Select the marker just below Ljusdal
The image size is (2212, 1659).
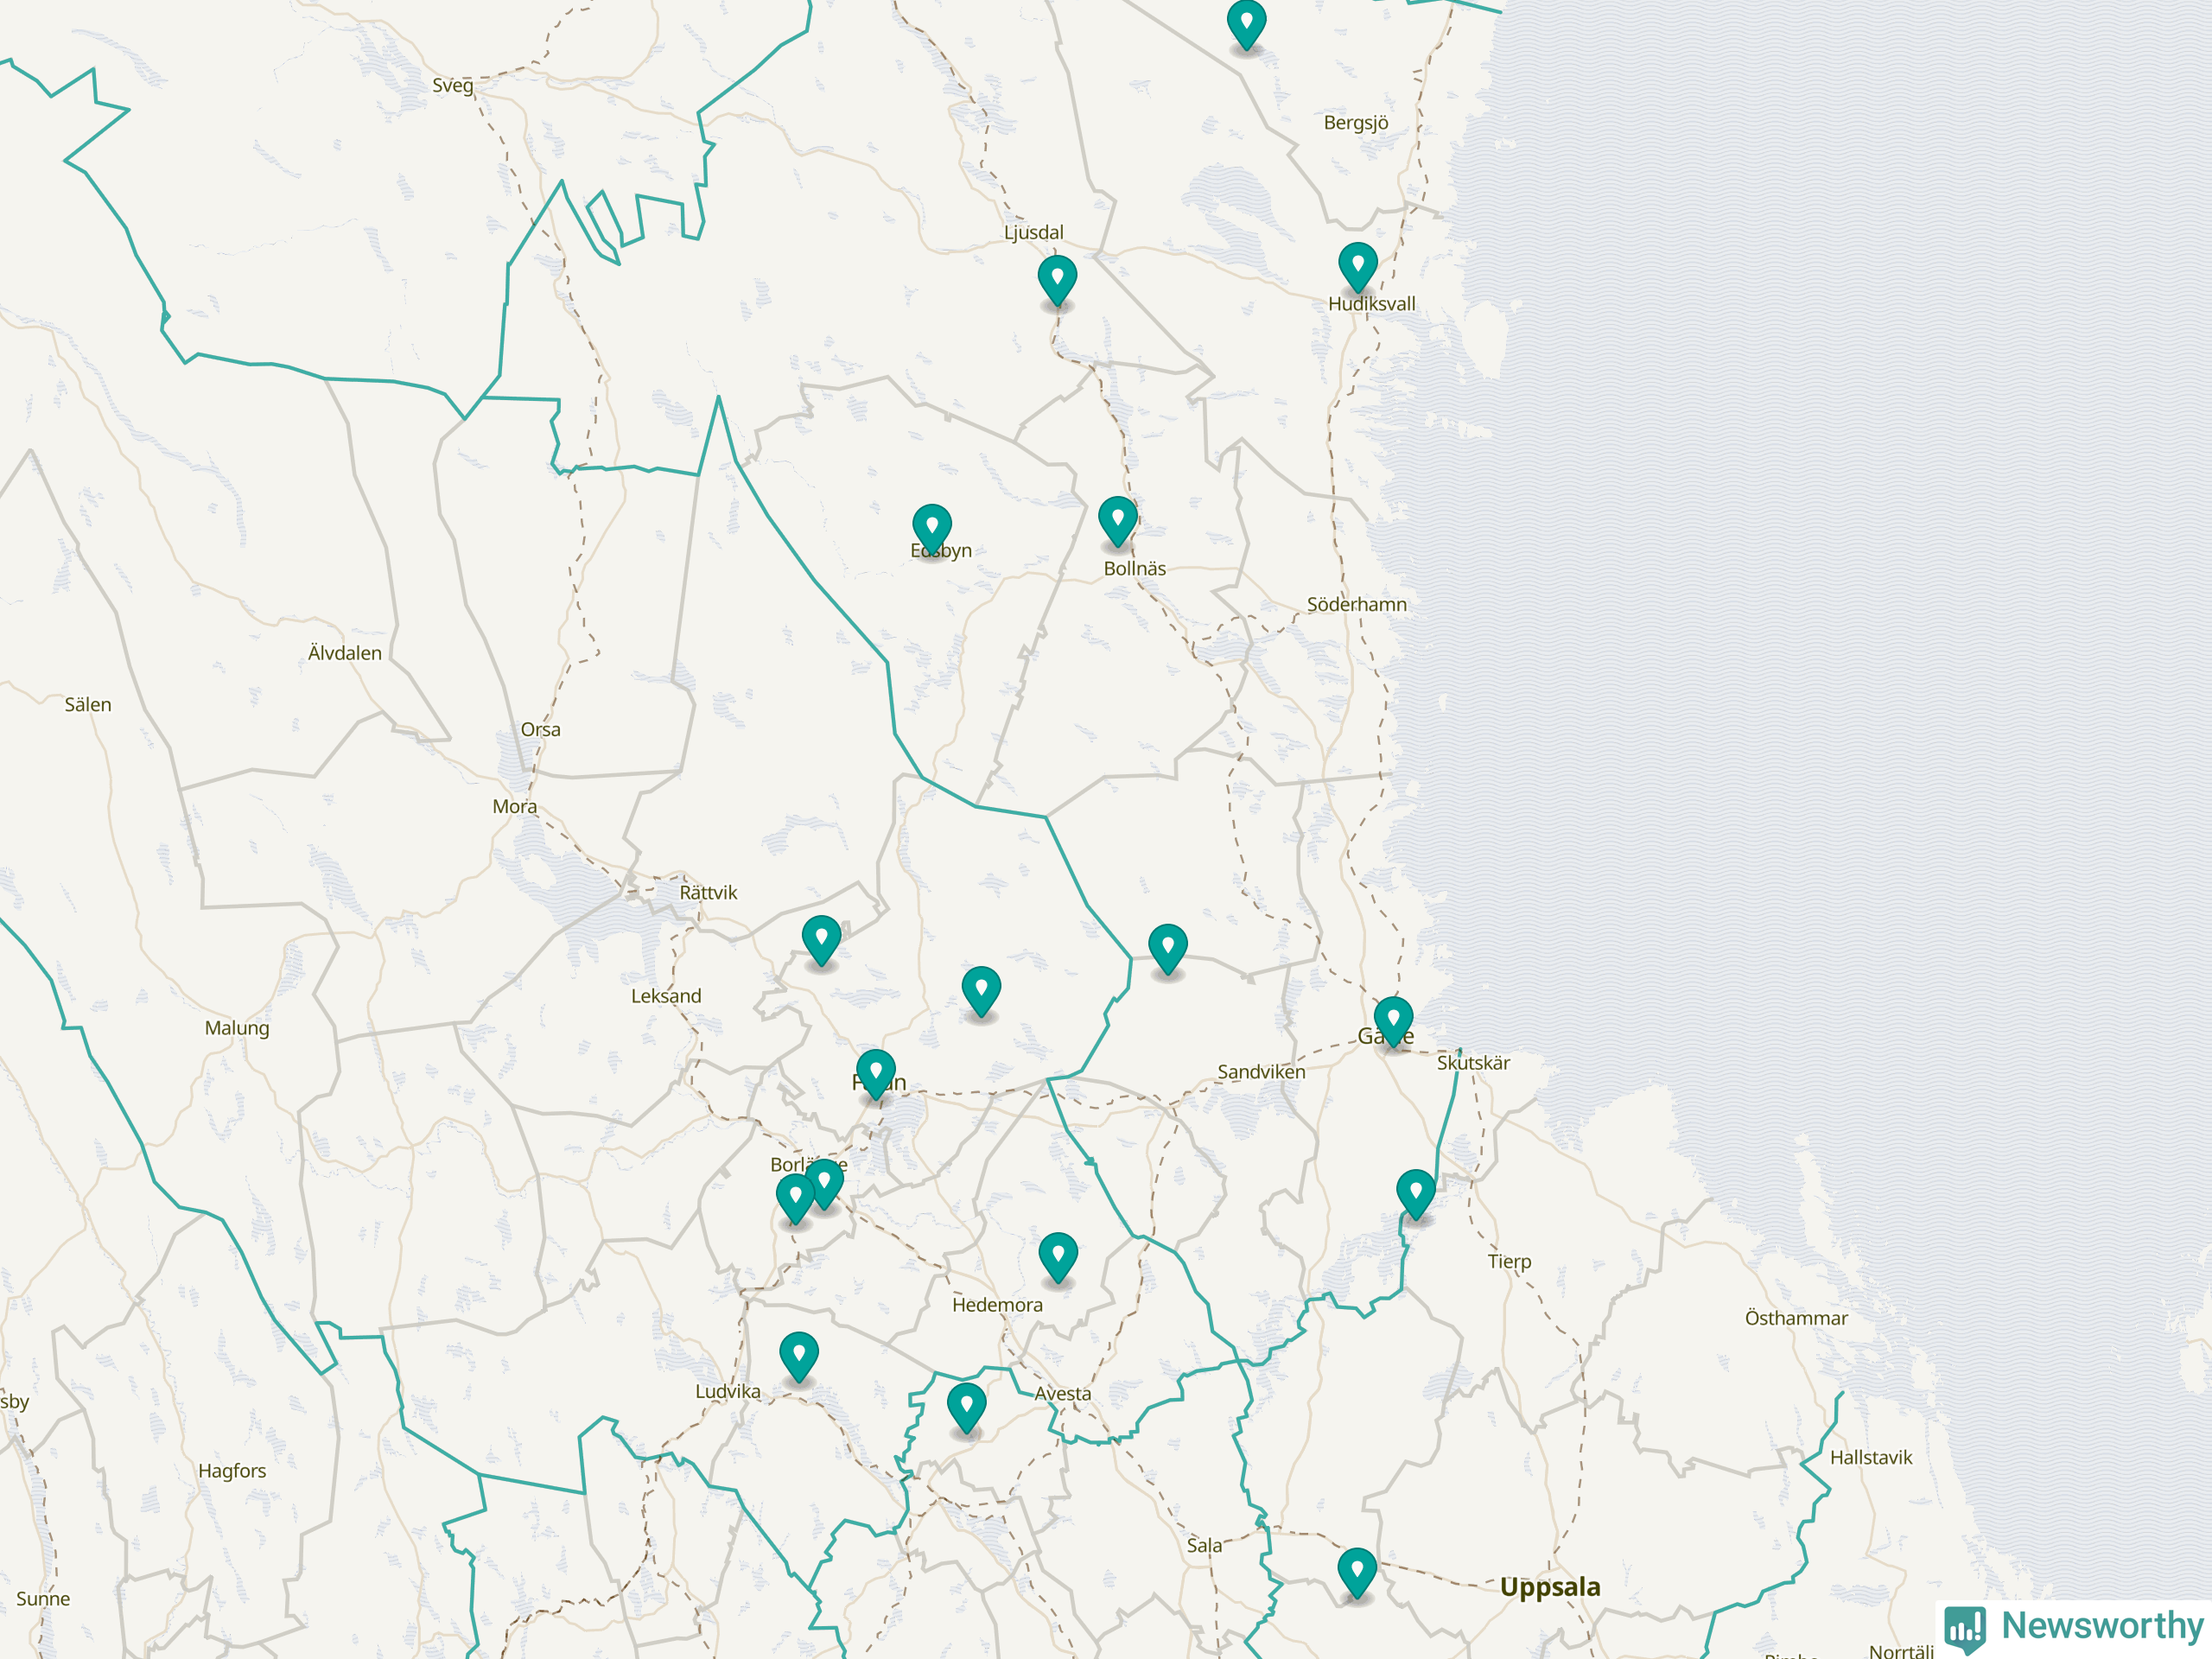coord(1057,279)
